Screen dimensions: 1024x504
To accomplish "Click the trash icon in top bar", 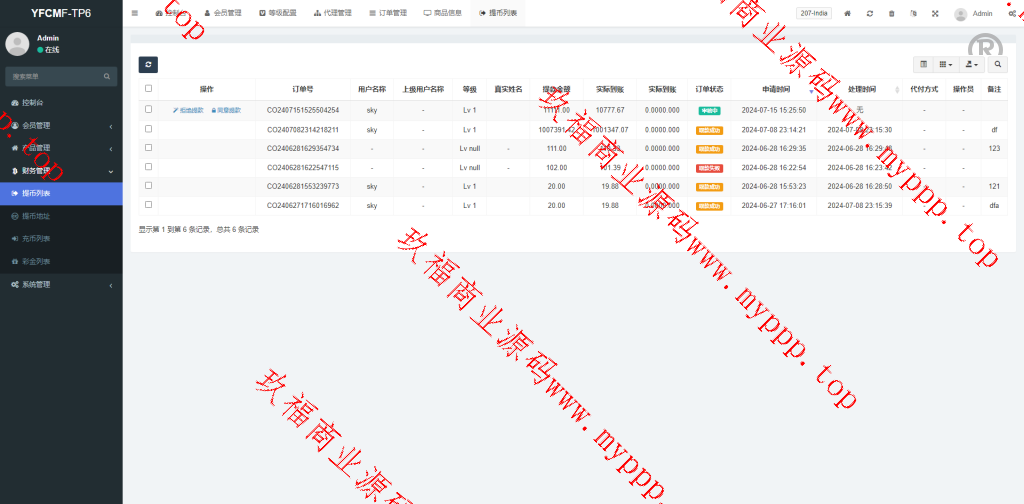I will pyautogui.click(x=892, y=14).
